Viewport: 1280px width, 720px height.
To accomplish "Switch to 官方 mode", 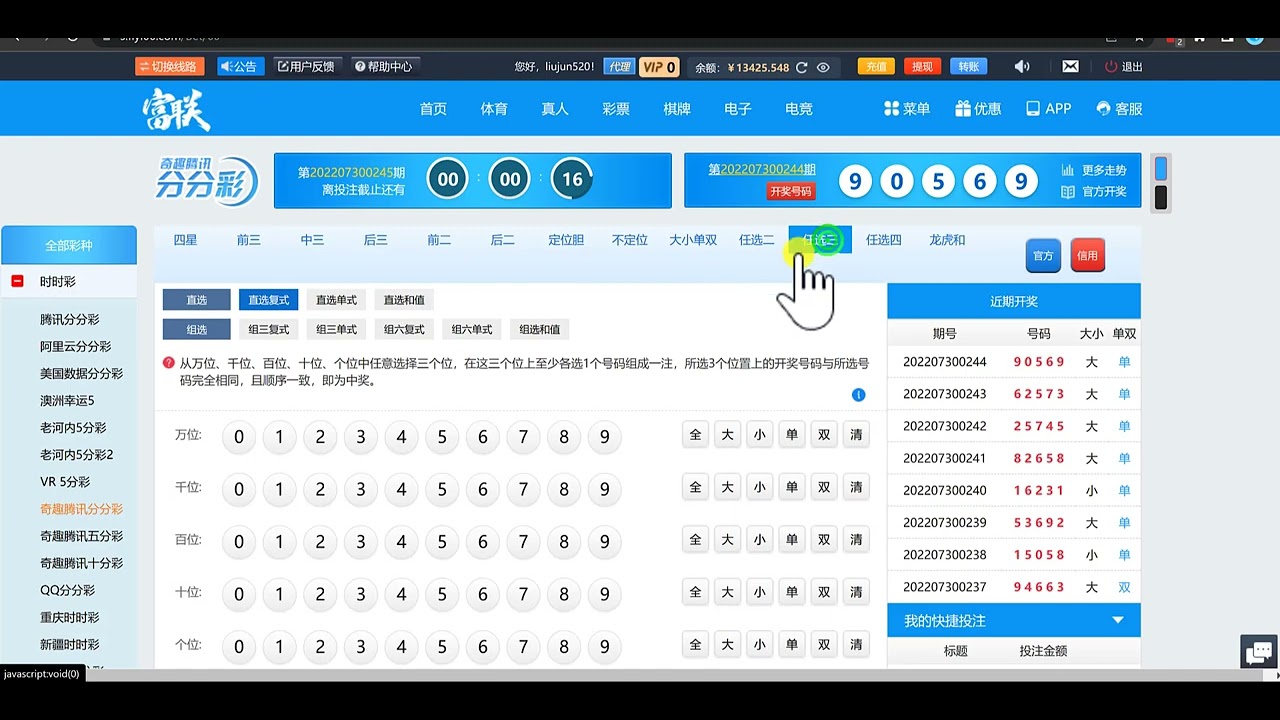I will click(x=1043, y=256).
